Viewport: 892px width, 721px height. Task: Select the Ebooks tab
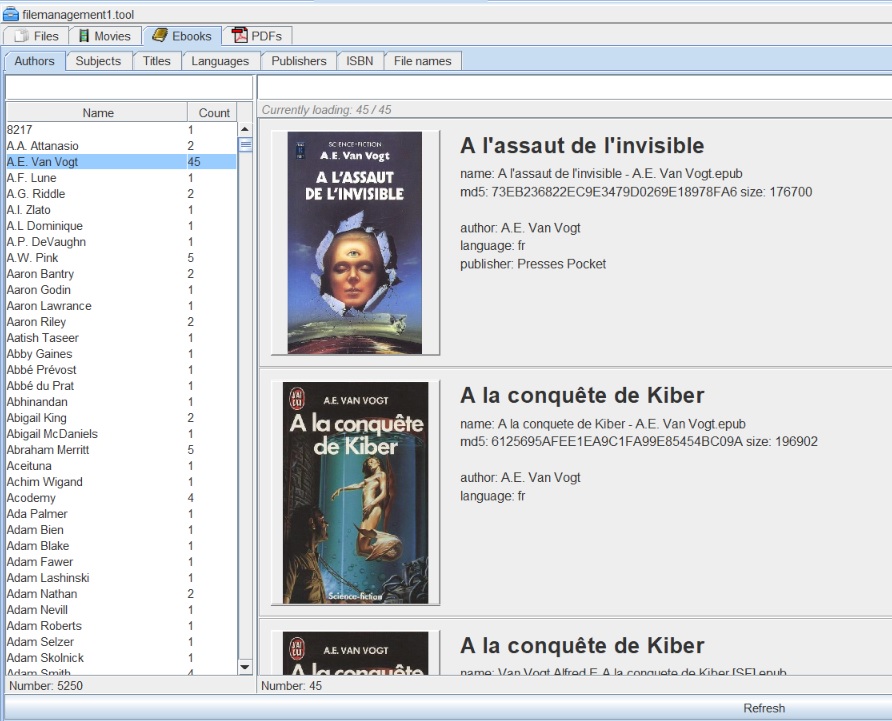point(182,36)
